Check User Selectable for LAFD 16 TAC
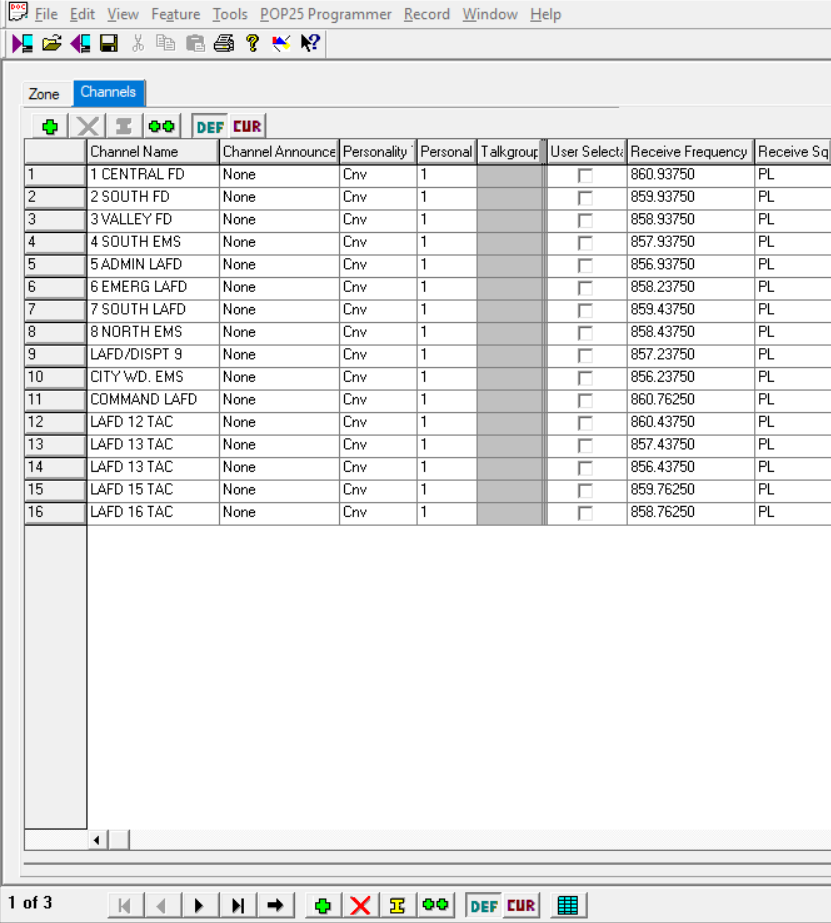The image size is (831, 923). (x=585, y=513)
